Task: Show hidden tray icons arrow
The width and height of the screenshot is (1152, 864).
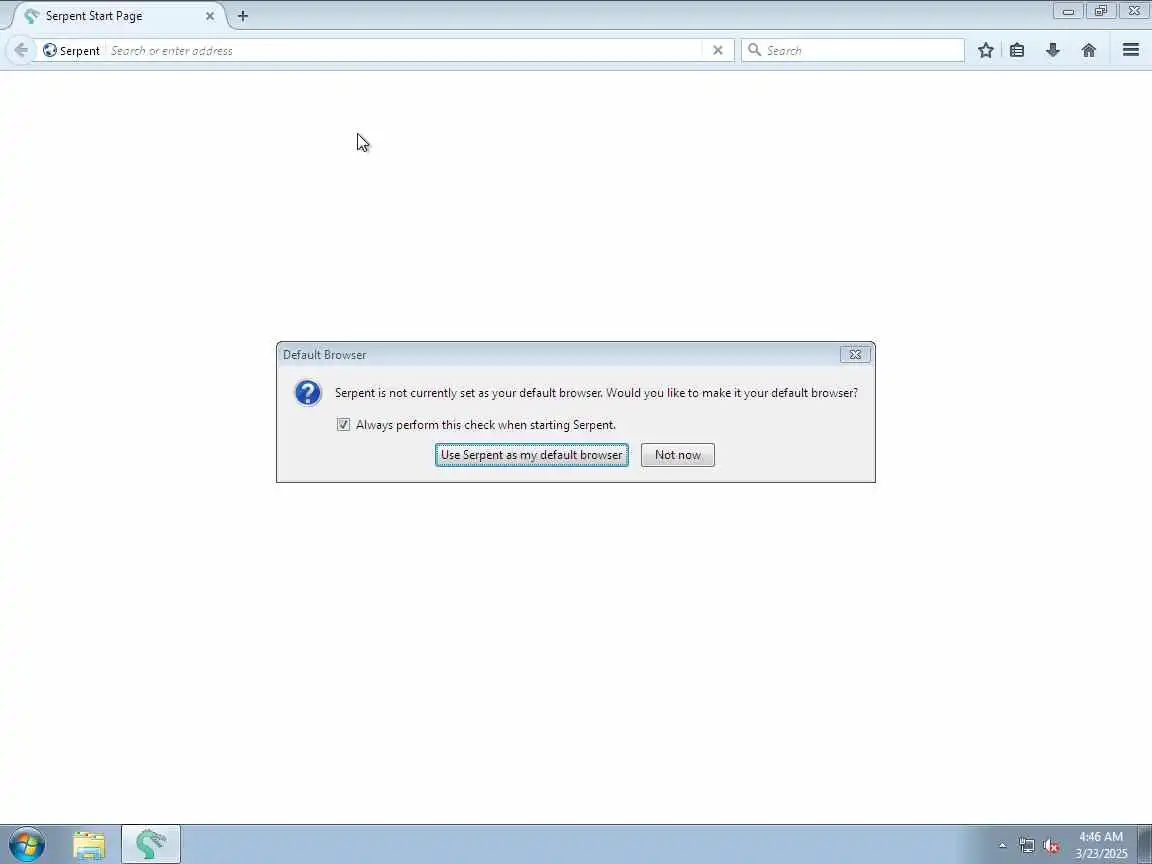Action: click(x=1002, y=846)
